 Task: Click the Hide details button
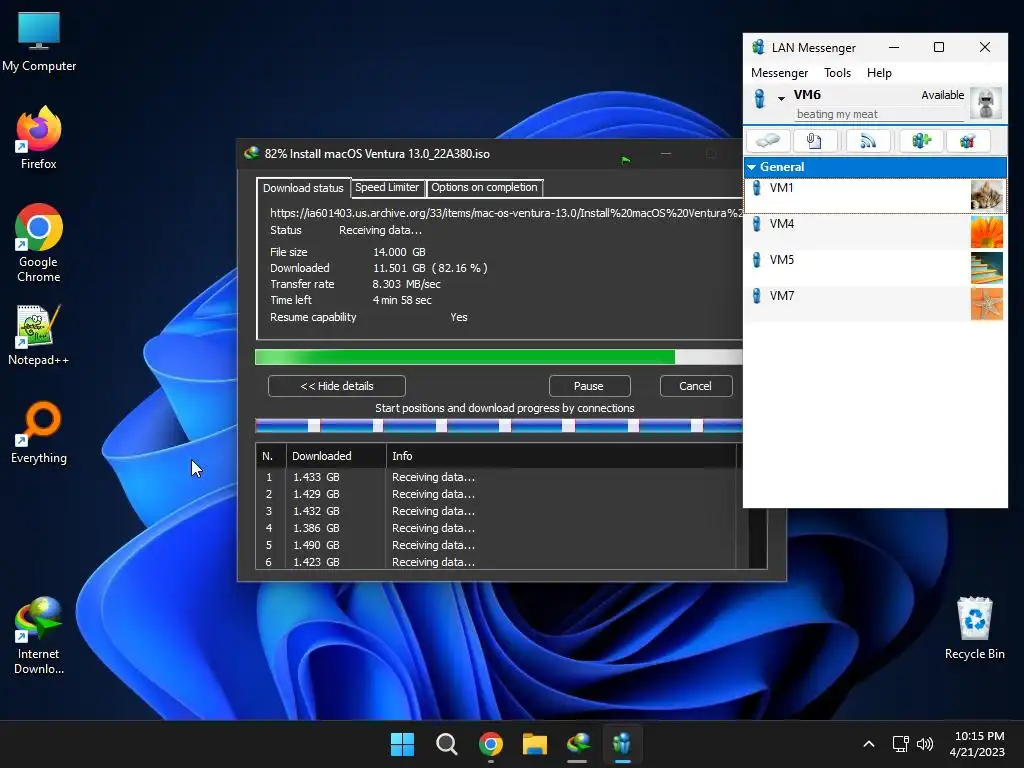point(337,386)
